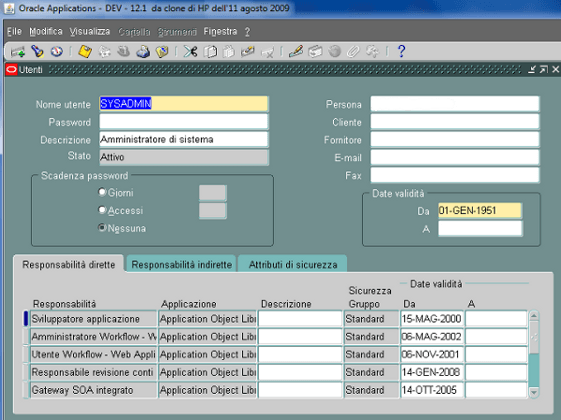The width and height of the screenshot is (561, 420).
Task: Save using the yellow floppy disk icon
Action: click(85, 52)
